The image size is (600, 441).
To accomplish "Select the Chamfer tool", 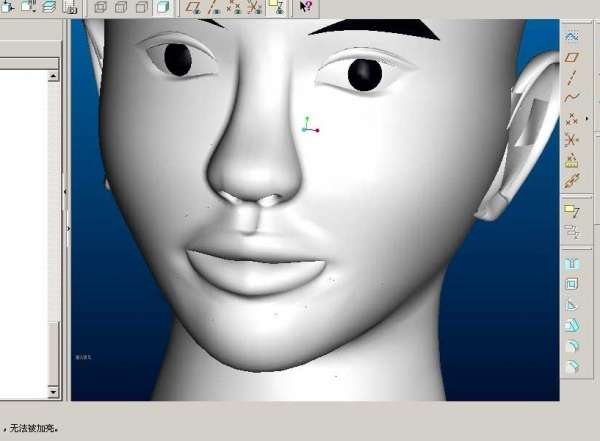I will point(572,367).
